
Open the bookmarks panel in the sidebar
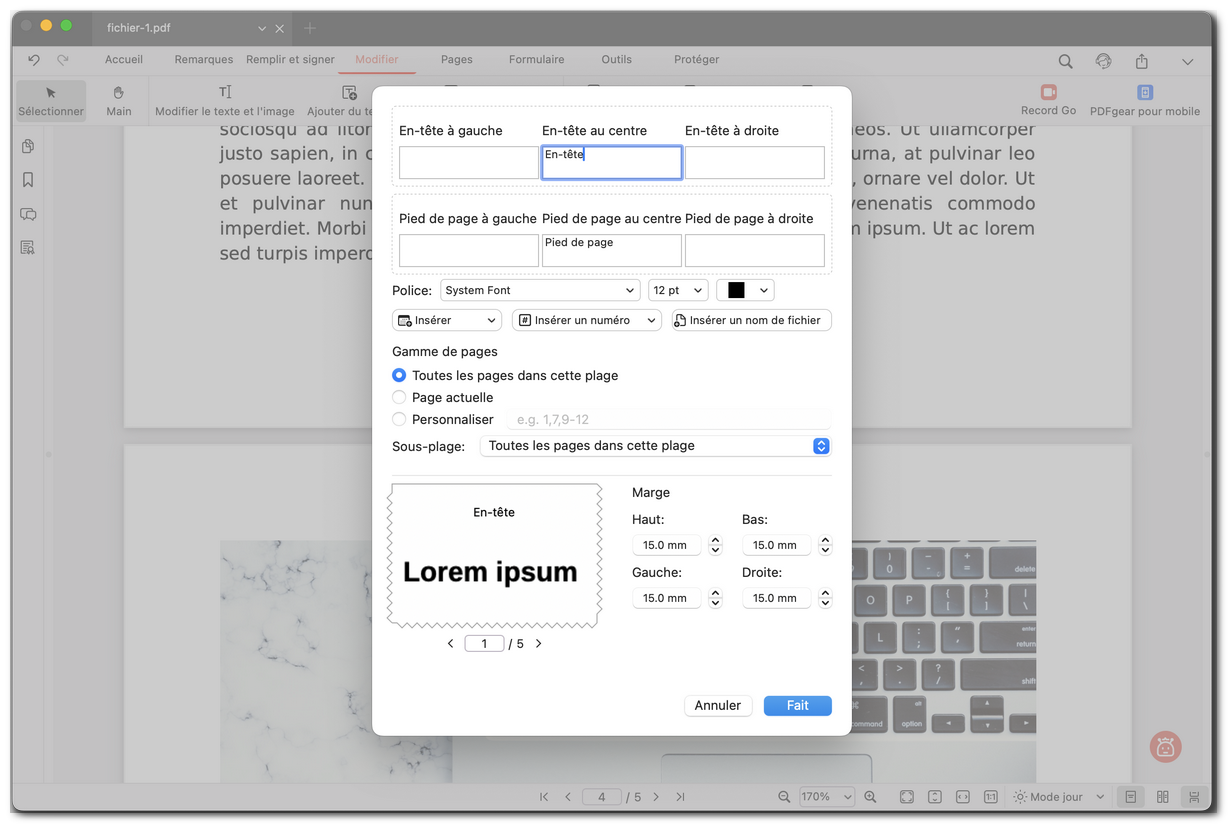[28, 180]
